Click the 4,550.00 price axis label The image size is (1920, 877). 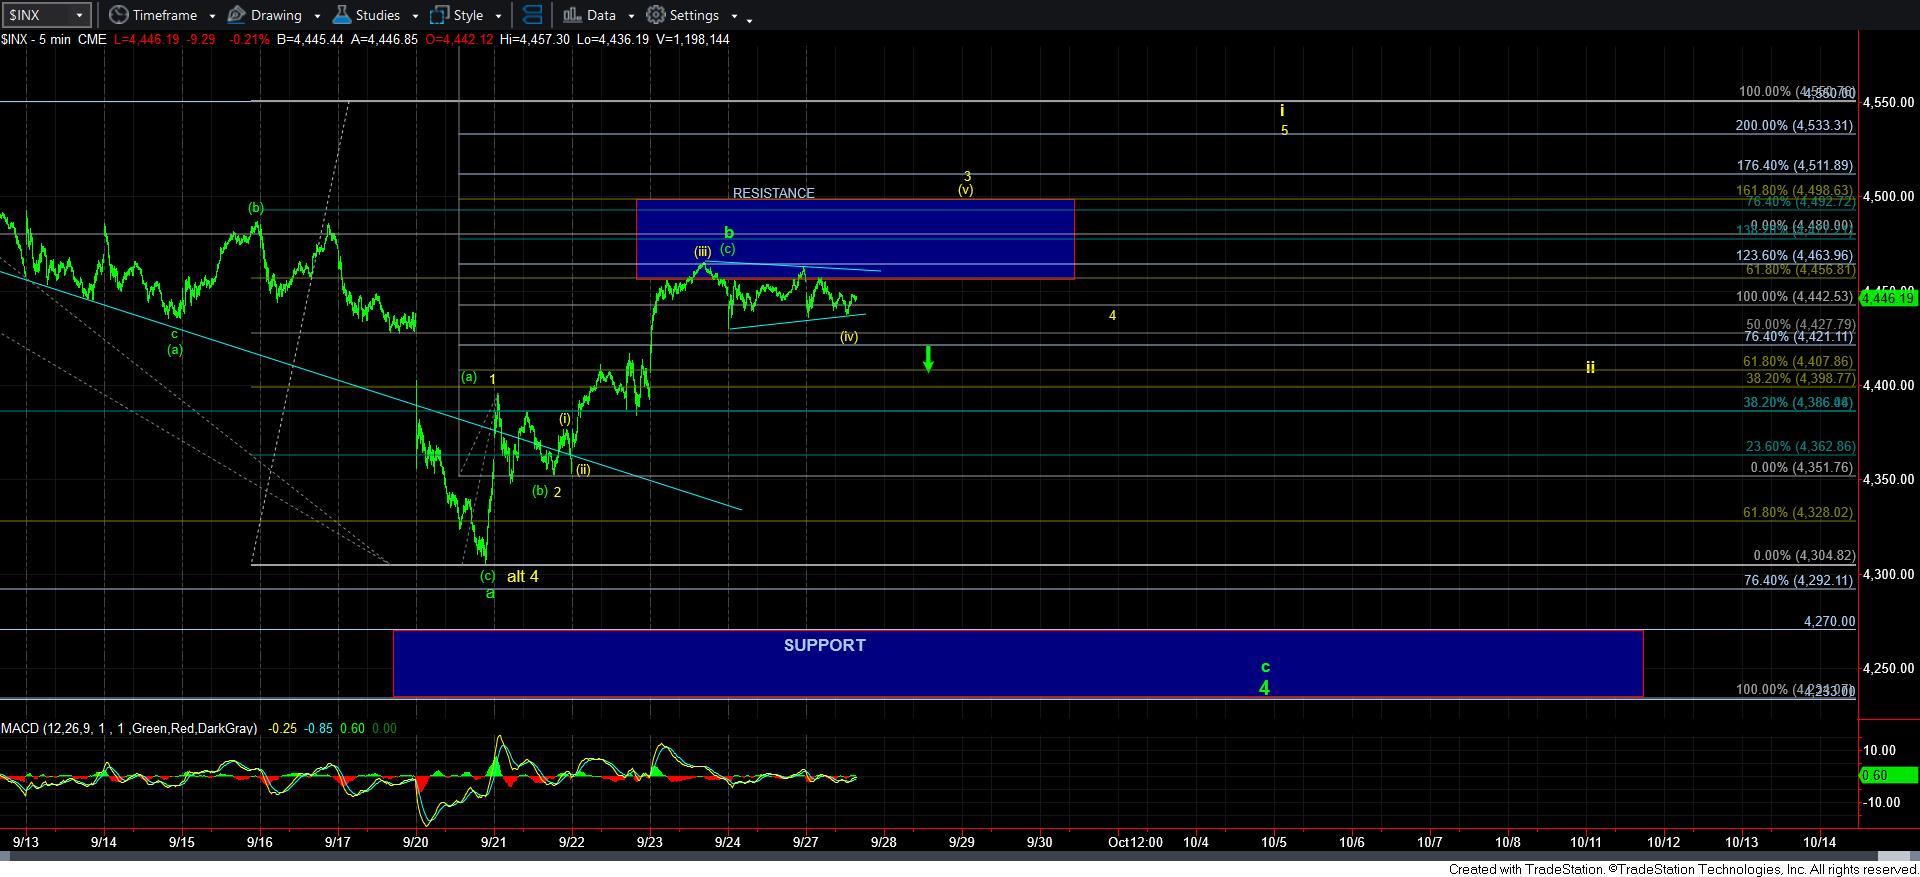[x=1888, y=102]
